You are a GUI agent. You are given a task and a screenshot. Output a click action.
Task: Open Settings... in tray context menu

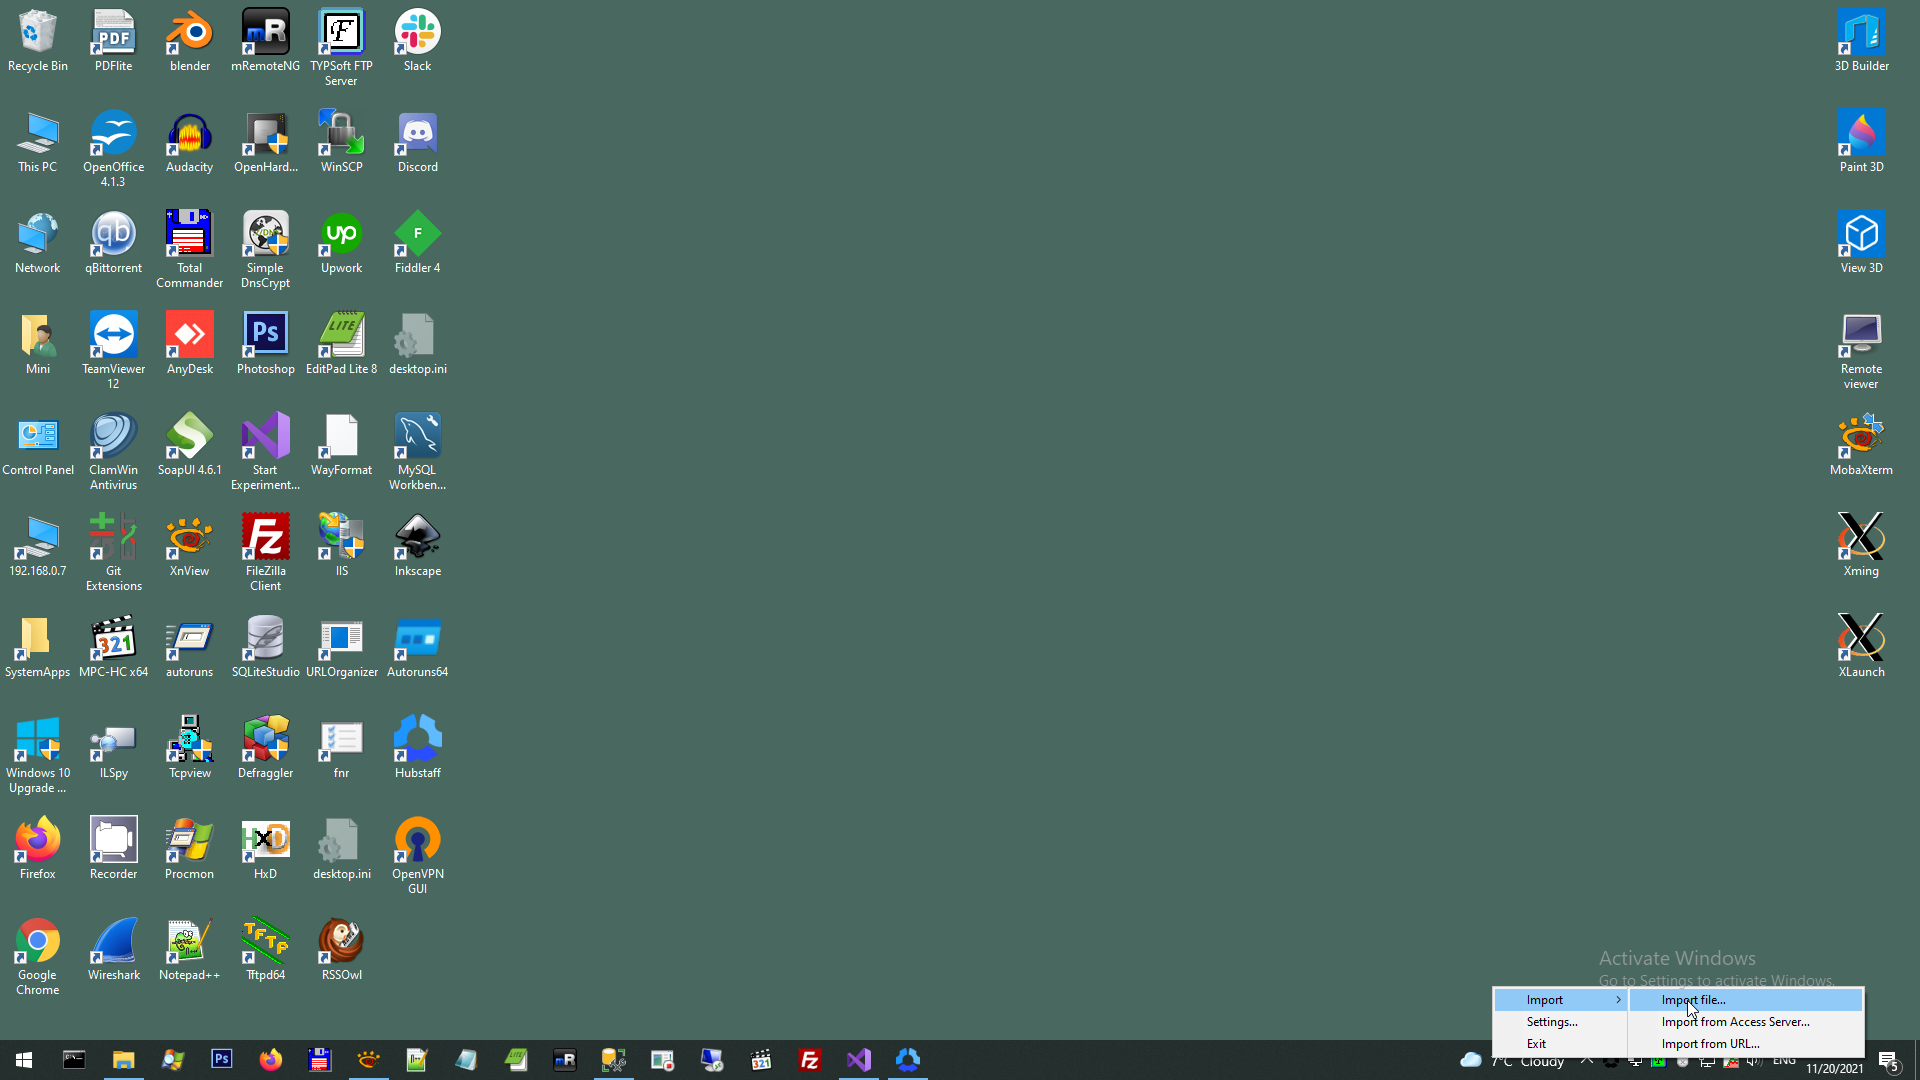point(1551,1021)
